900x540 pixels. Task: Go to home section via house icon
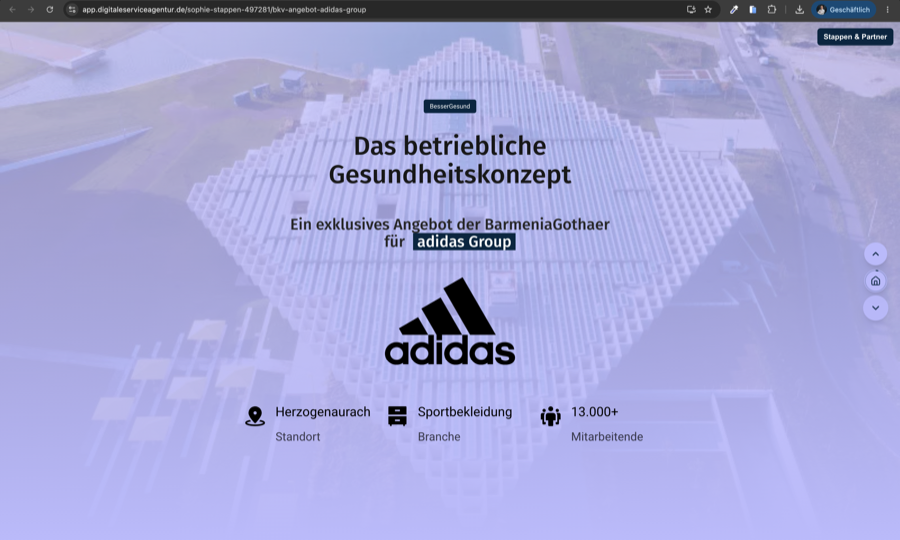[x=875, y=281]
